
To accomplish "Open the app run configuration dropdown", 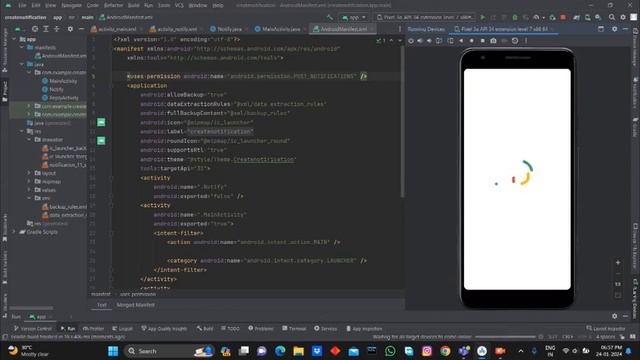I will [x=353, y=18].
